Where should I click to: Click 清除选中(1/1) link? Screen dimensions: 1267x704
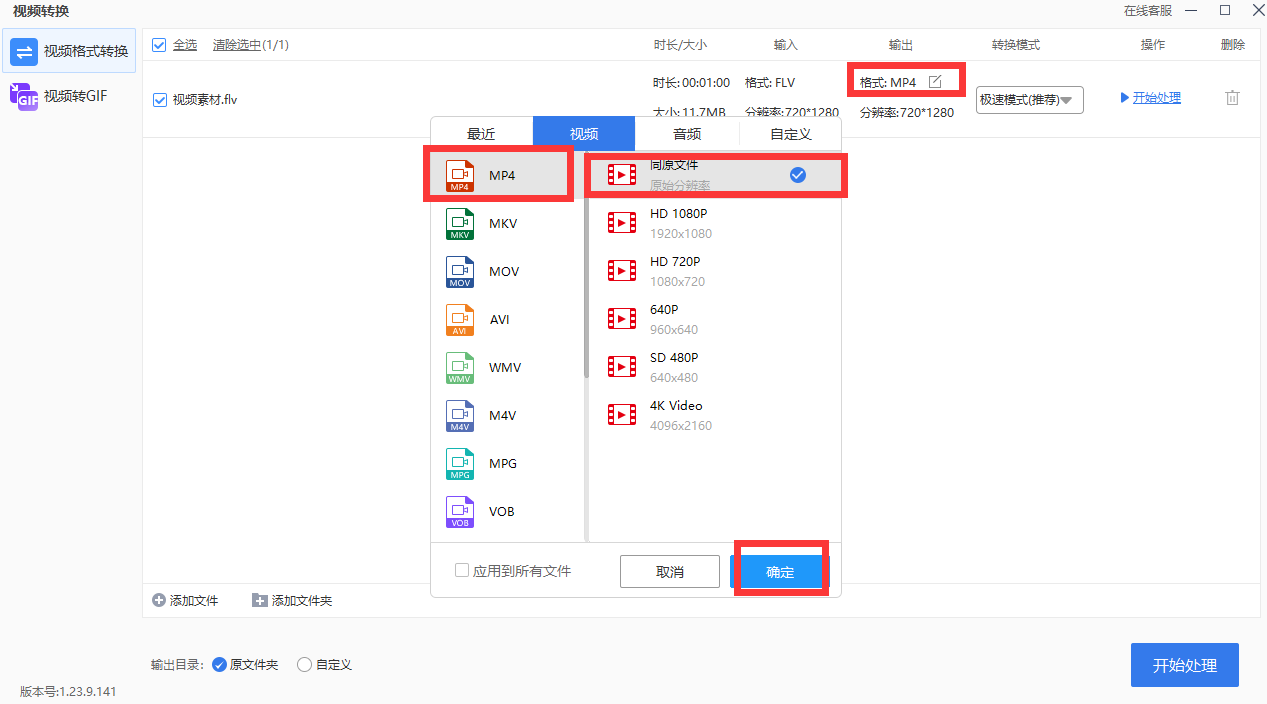point(251,45)
